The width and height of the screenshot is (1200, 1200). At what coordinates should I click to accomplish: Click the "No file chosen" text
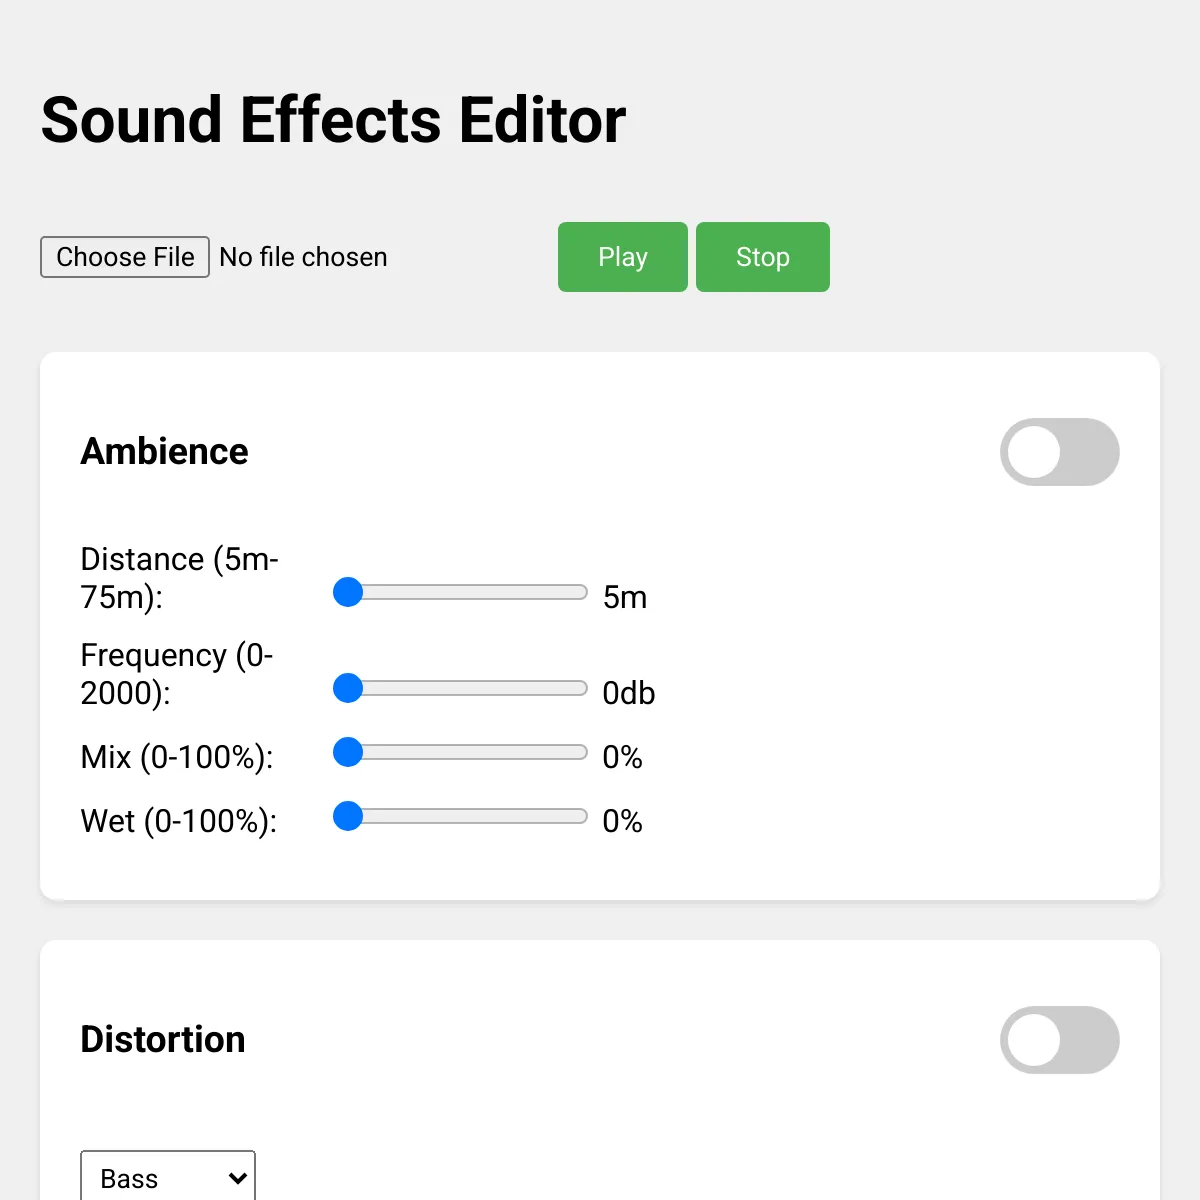click(303, 257)
